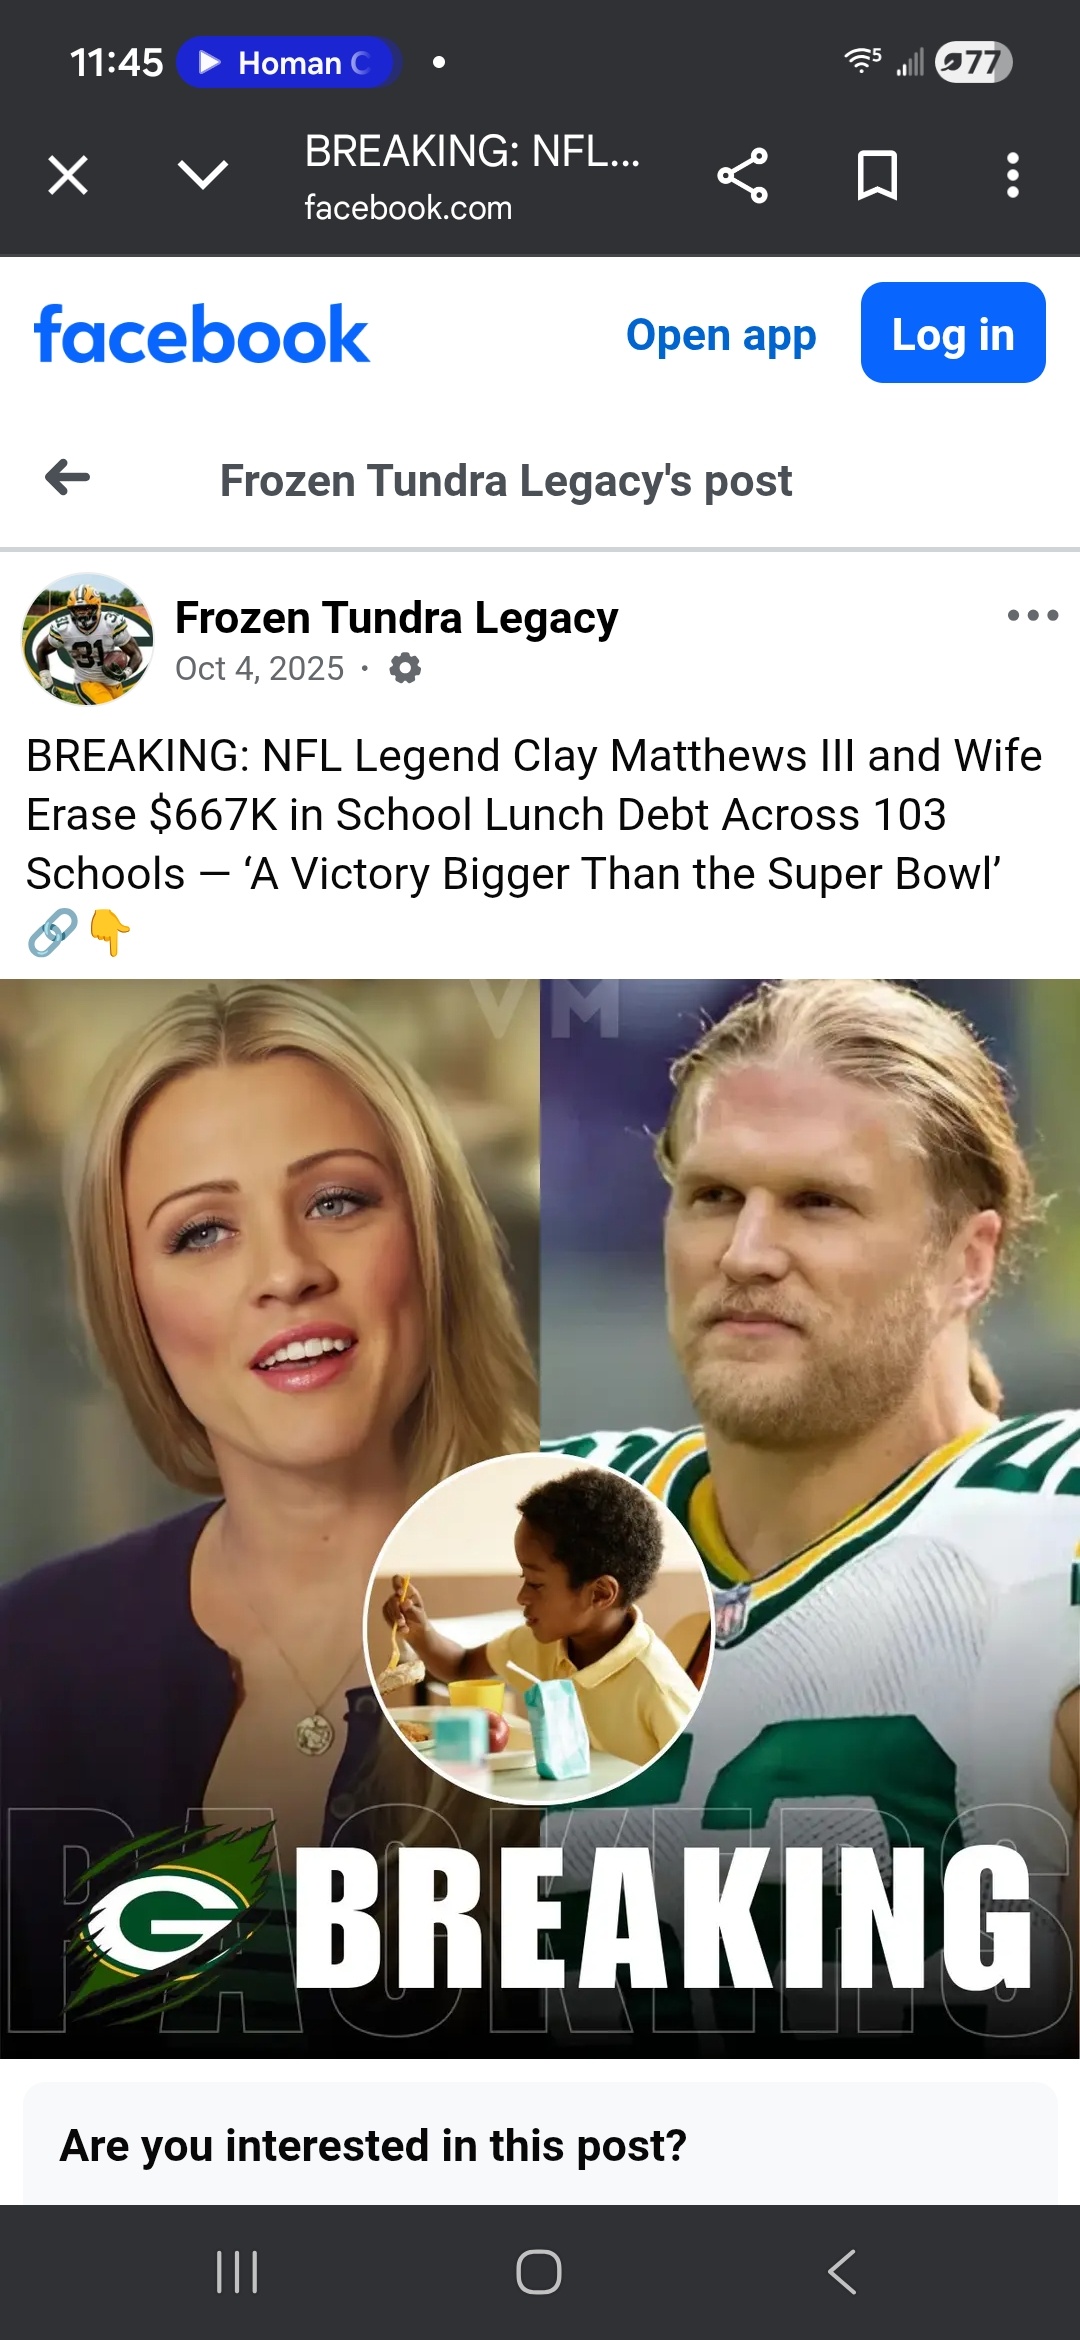Open Frozen Tundra Legacy page name

[x=396, y=618]
